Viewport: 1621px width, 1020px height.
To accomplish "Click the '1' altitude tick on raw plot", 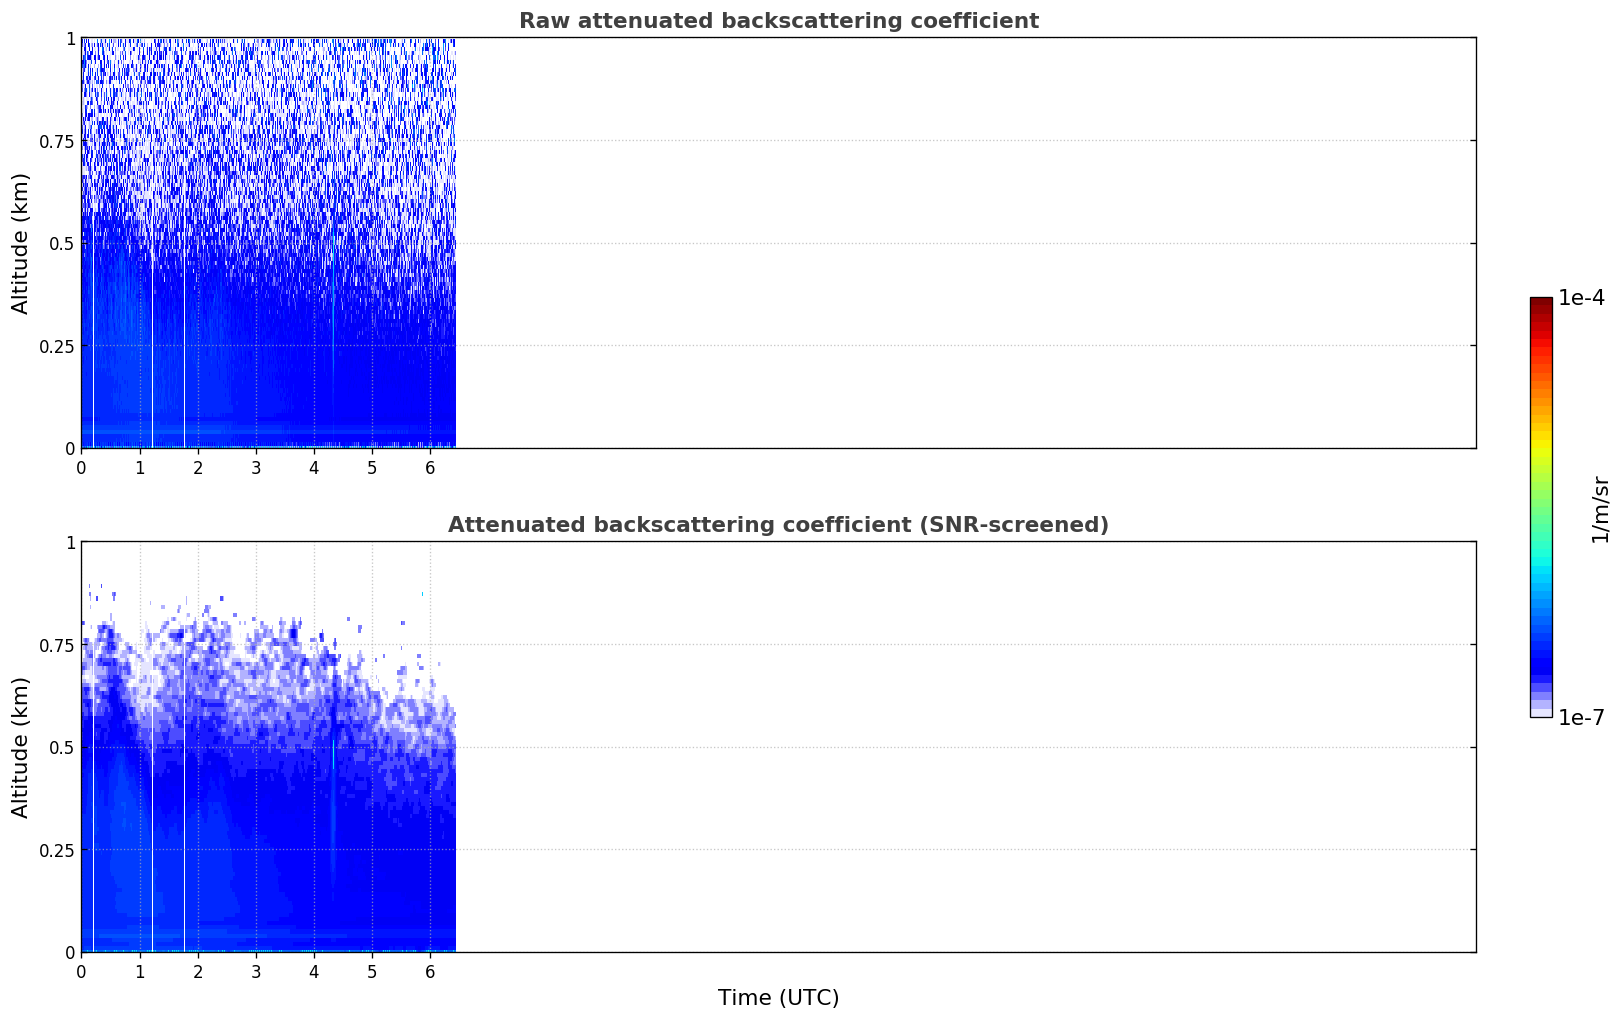I will [70, 38].
